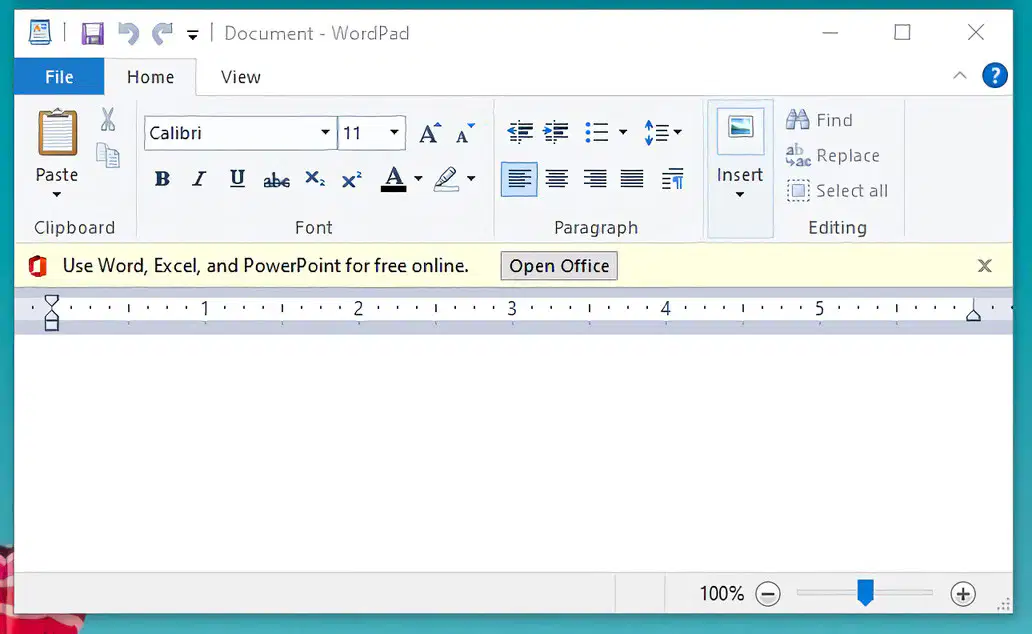This screenshot has height=634, width=1032.
Task: Toggle strikethrough formatting
Action: tap(276, 179)
